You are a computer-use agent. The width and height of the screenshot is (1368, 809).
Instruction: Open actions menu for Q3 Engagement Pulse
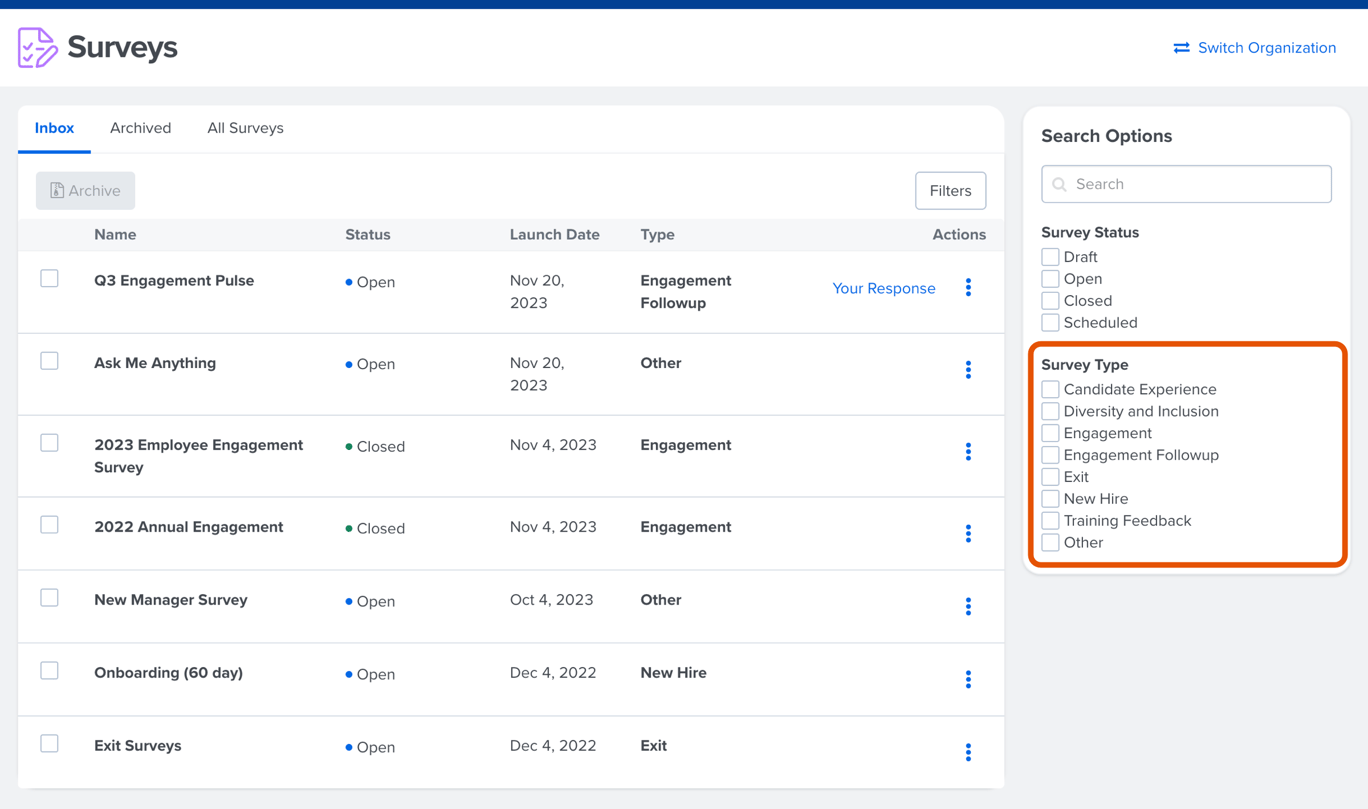pos(968,288)
